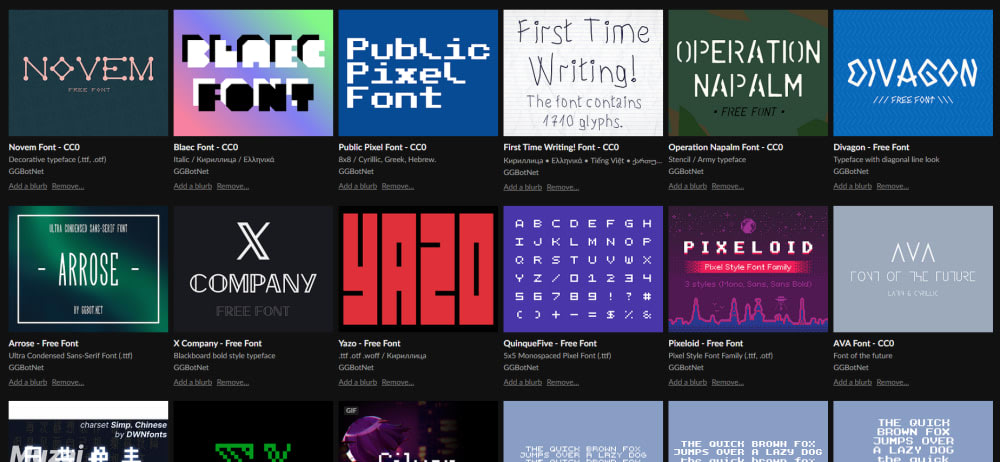The width and height of the screenshot is (1000, 462).
Task: Open the green pixel logo thumbnail
Action: tap(253, 431)
